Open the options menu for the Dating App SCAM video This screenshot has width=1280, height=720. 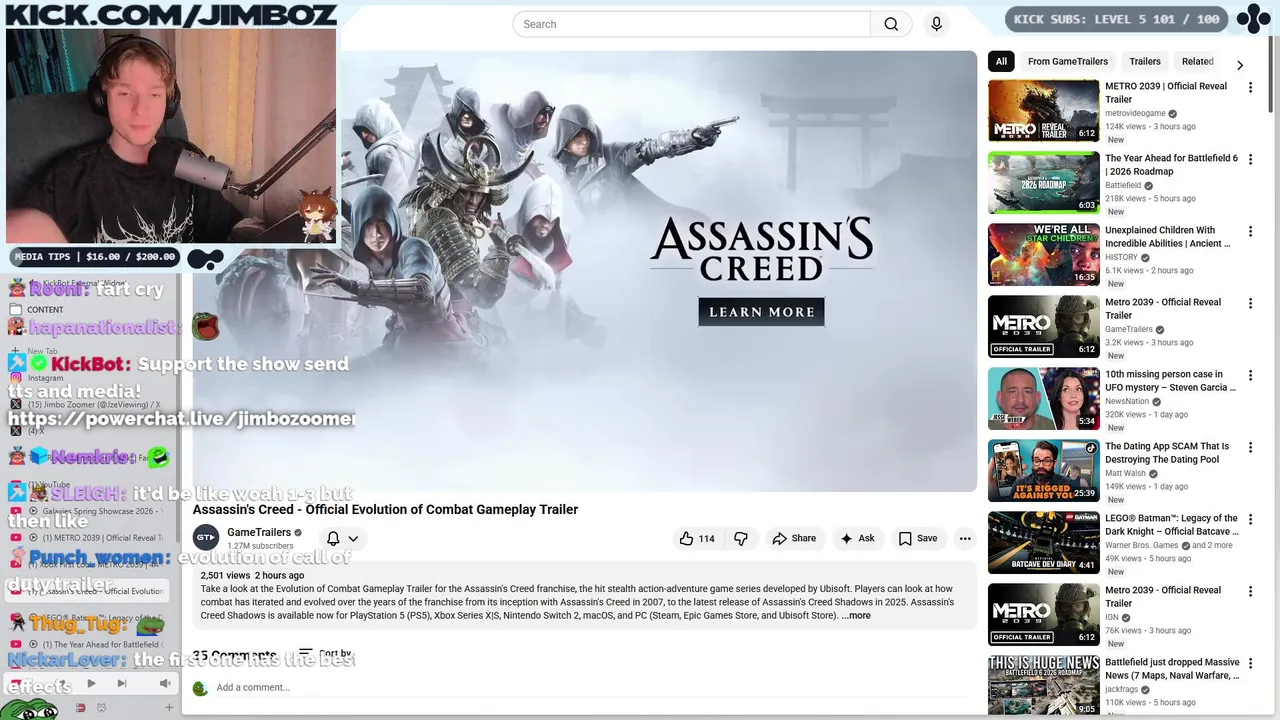1250,448
